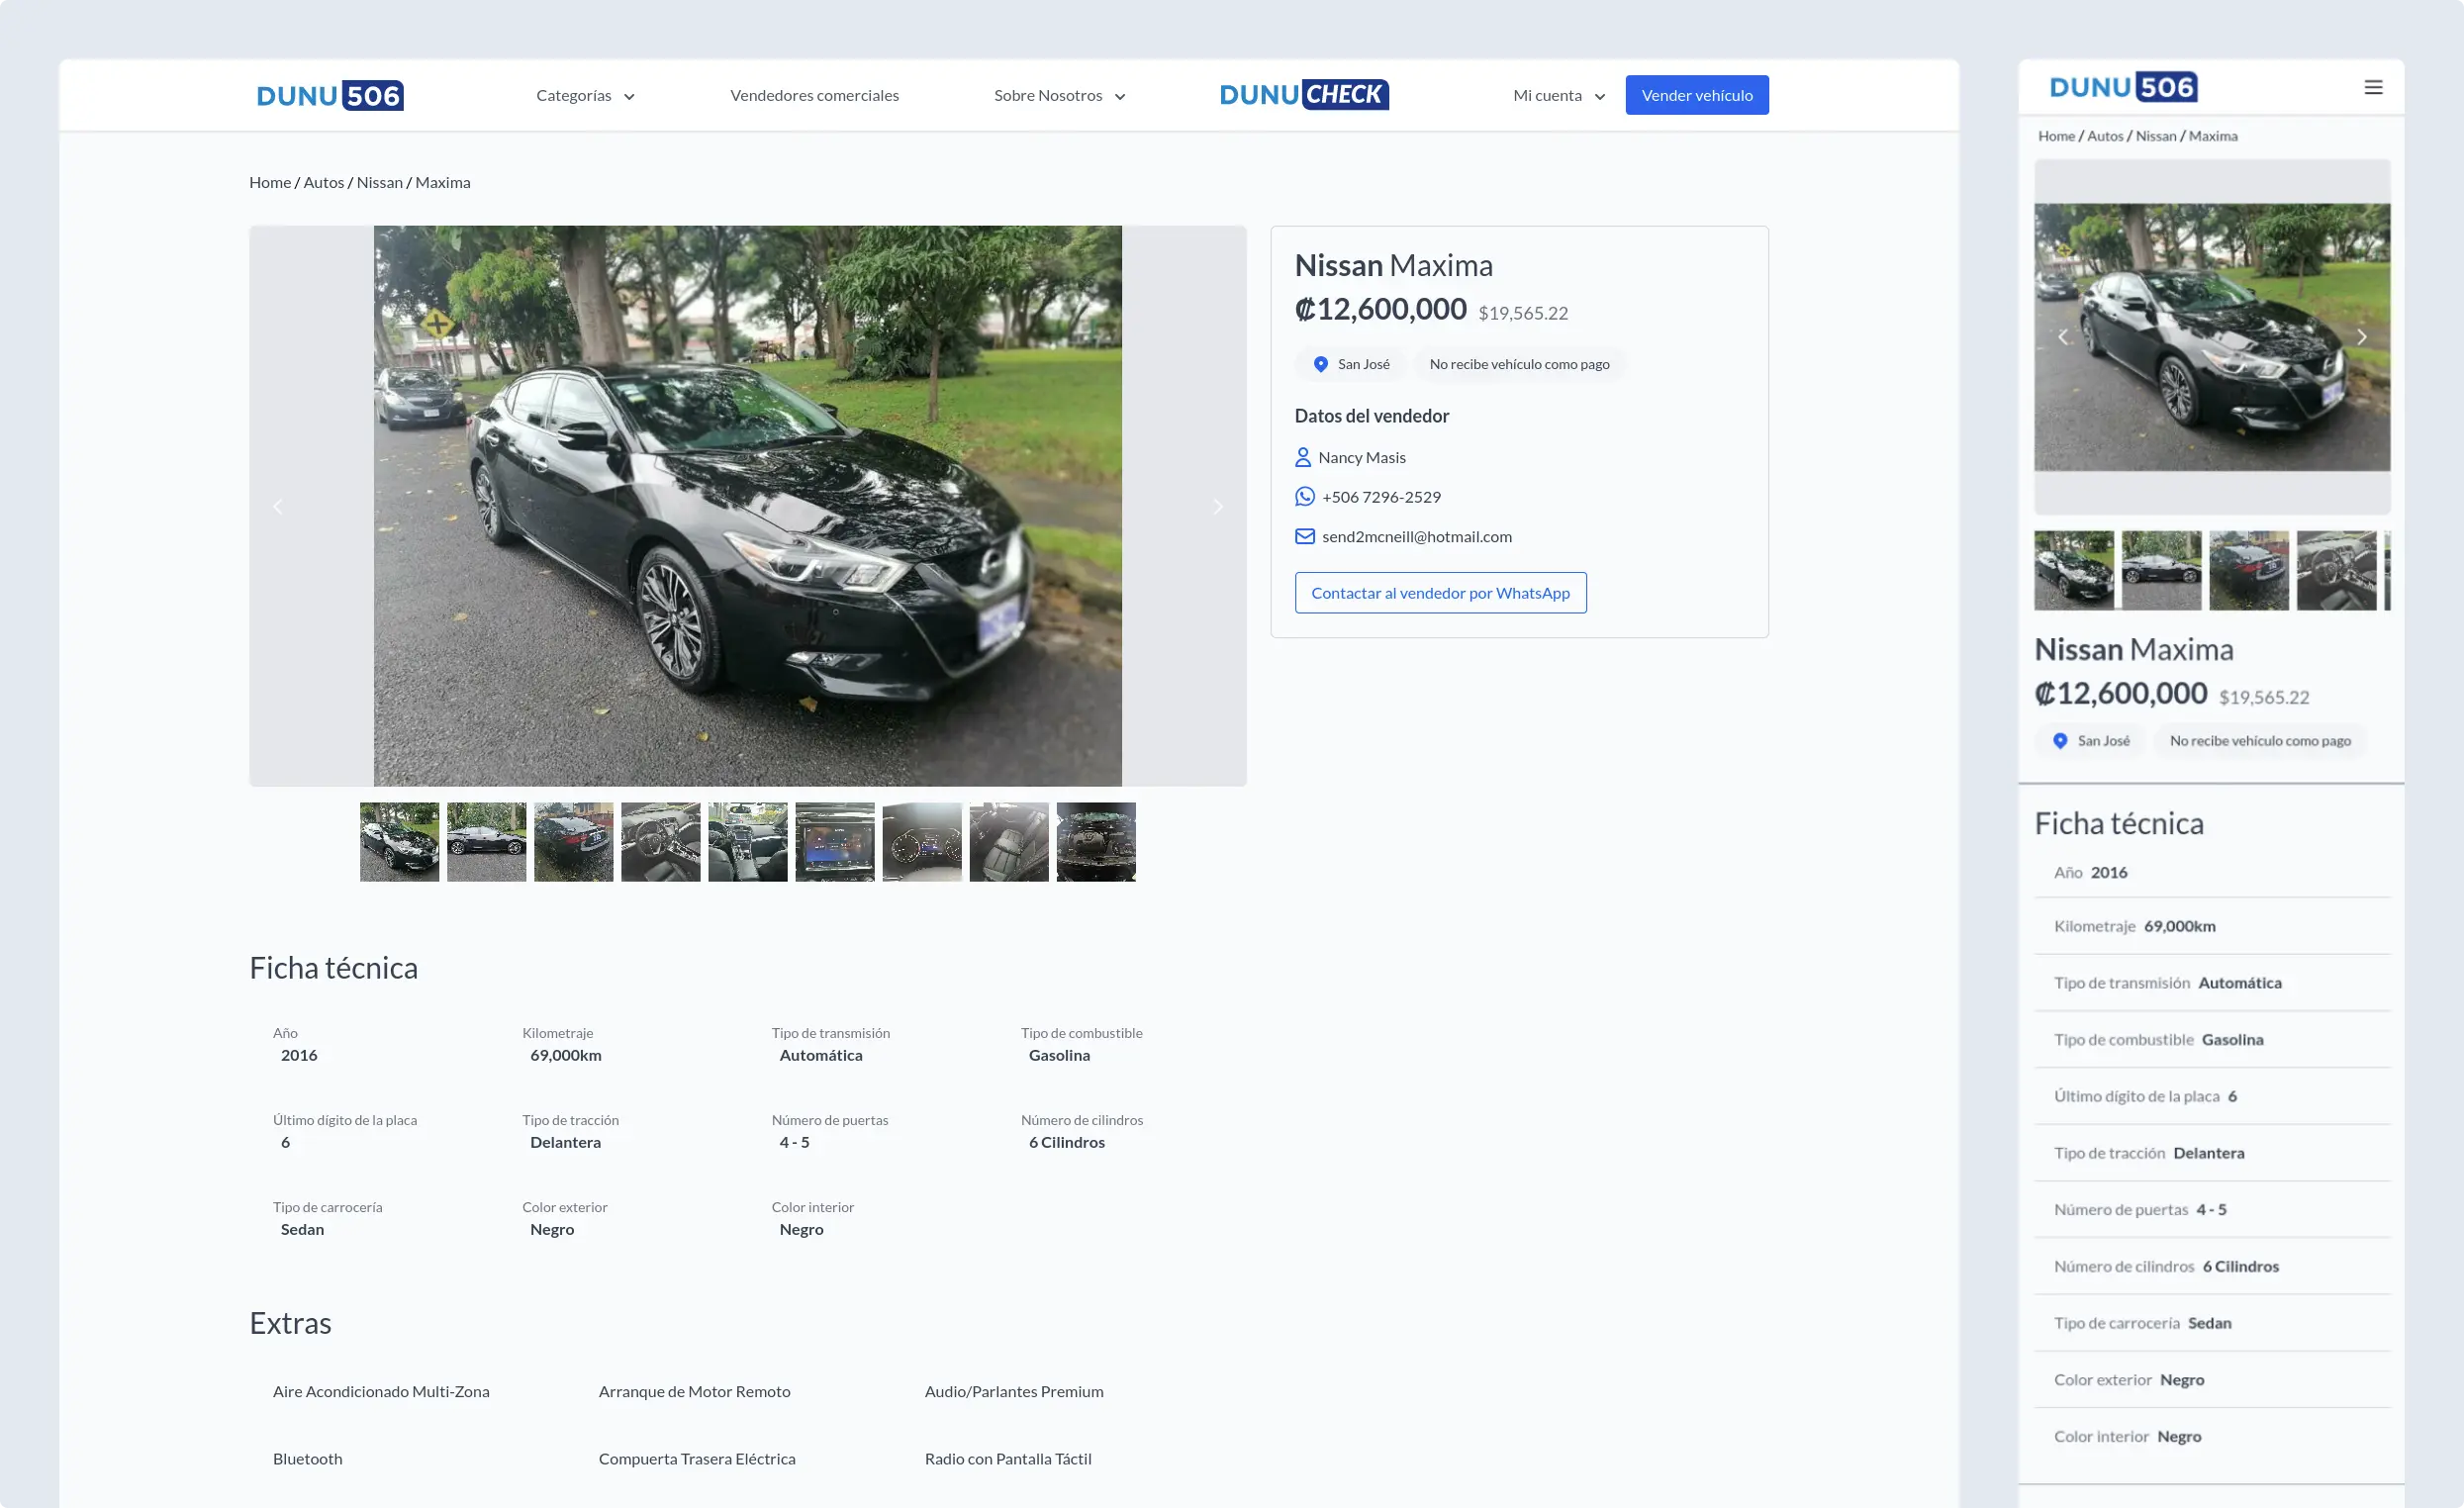Click the DUNU506 logo in the header
Image resolution: width=2464 pixels, height=1508 pixels.
(329, 94)
